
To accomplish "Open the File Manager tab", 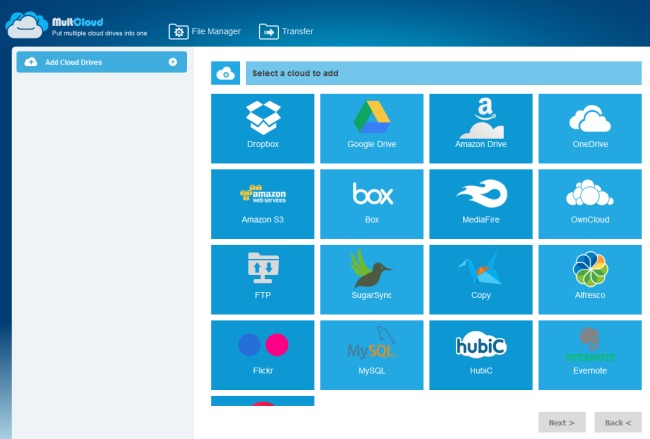I will pos(204,32).
